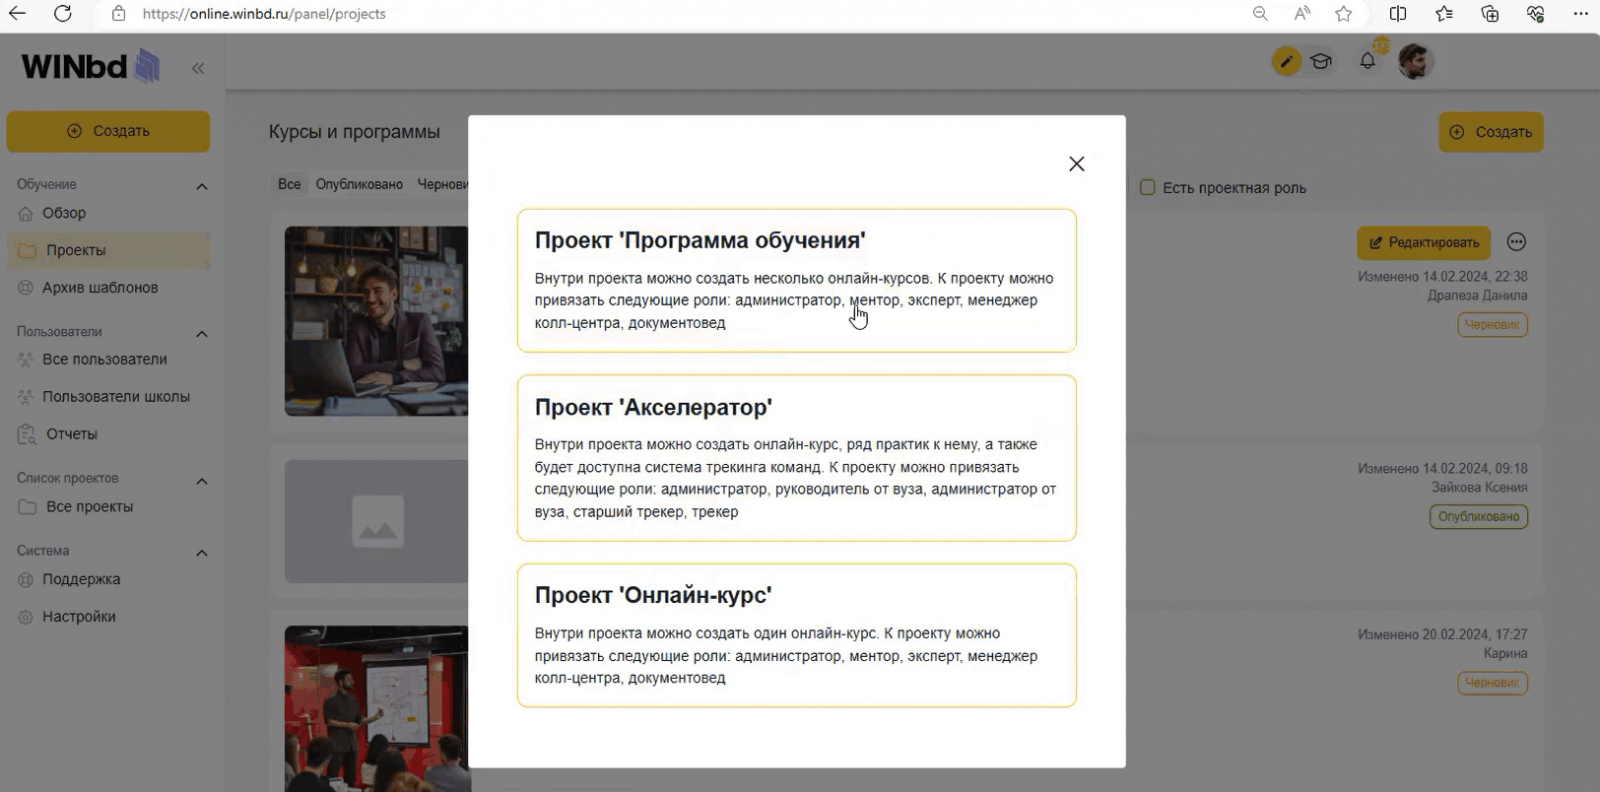The width and height of the screenshot is (1600, 792).
Task: Open the notifications bell
Action: pos(1367,62)
